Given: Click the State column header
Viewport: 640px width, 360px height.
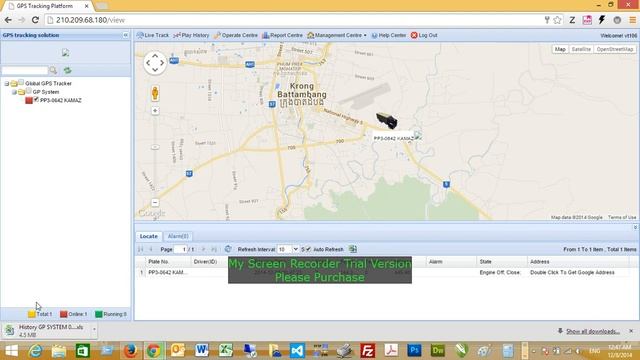Looking at the screenshot, I should [x=502, y=262].
